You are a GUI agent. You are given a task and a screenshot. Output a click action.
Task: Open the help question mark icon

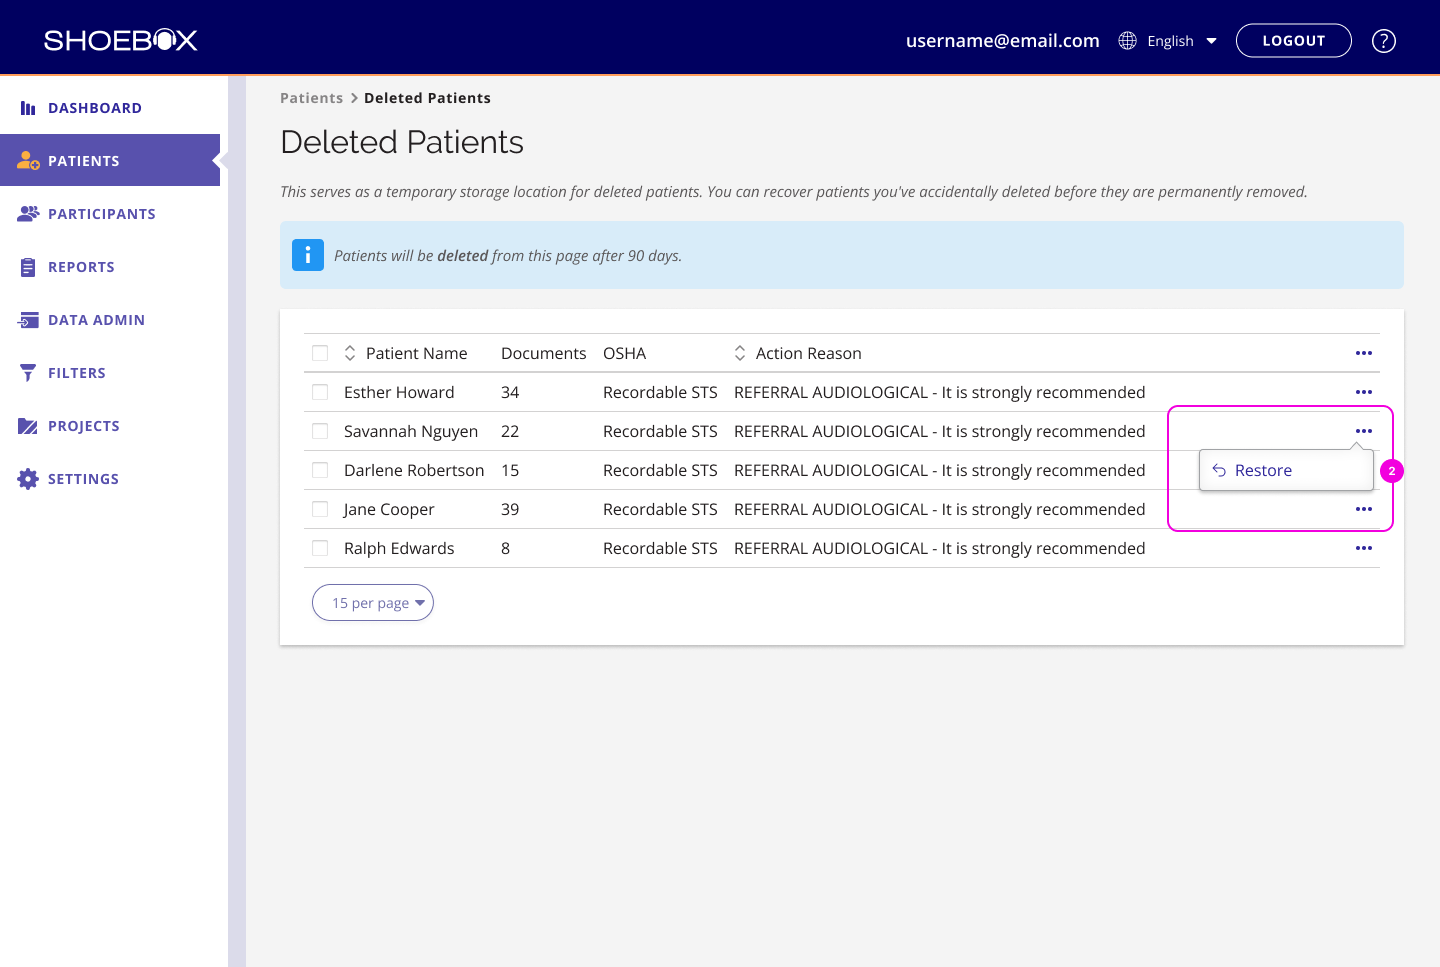tap(1384, 41)
